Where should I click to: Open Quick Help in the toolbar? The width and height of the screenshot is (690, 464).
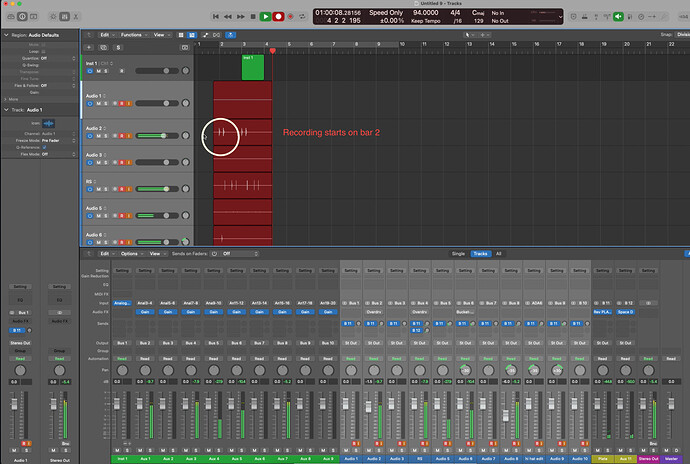click(x=33, y=16)
